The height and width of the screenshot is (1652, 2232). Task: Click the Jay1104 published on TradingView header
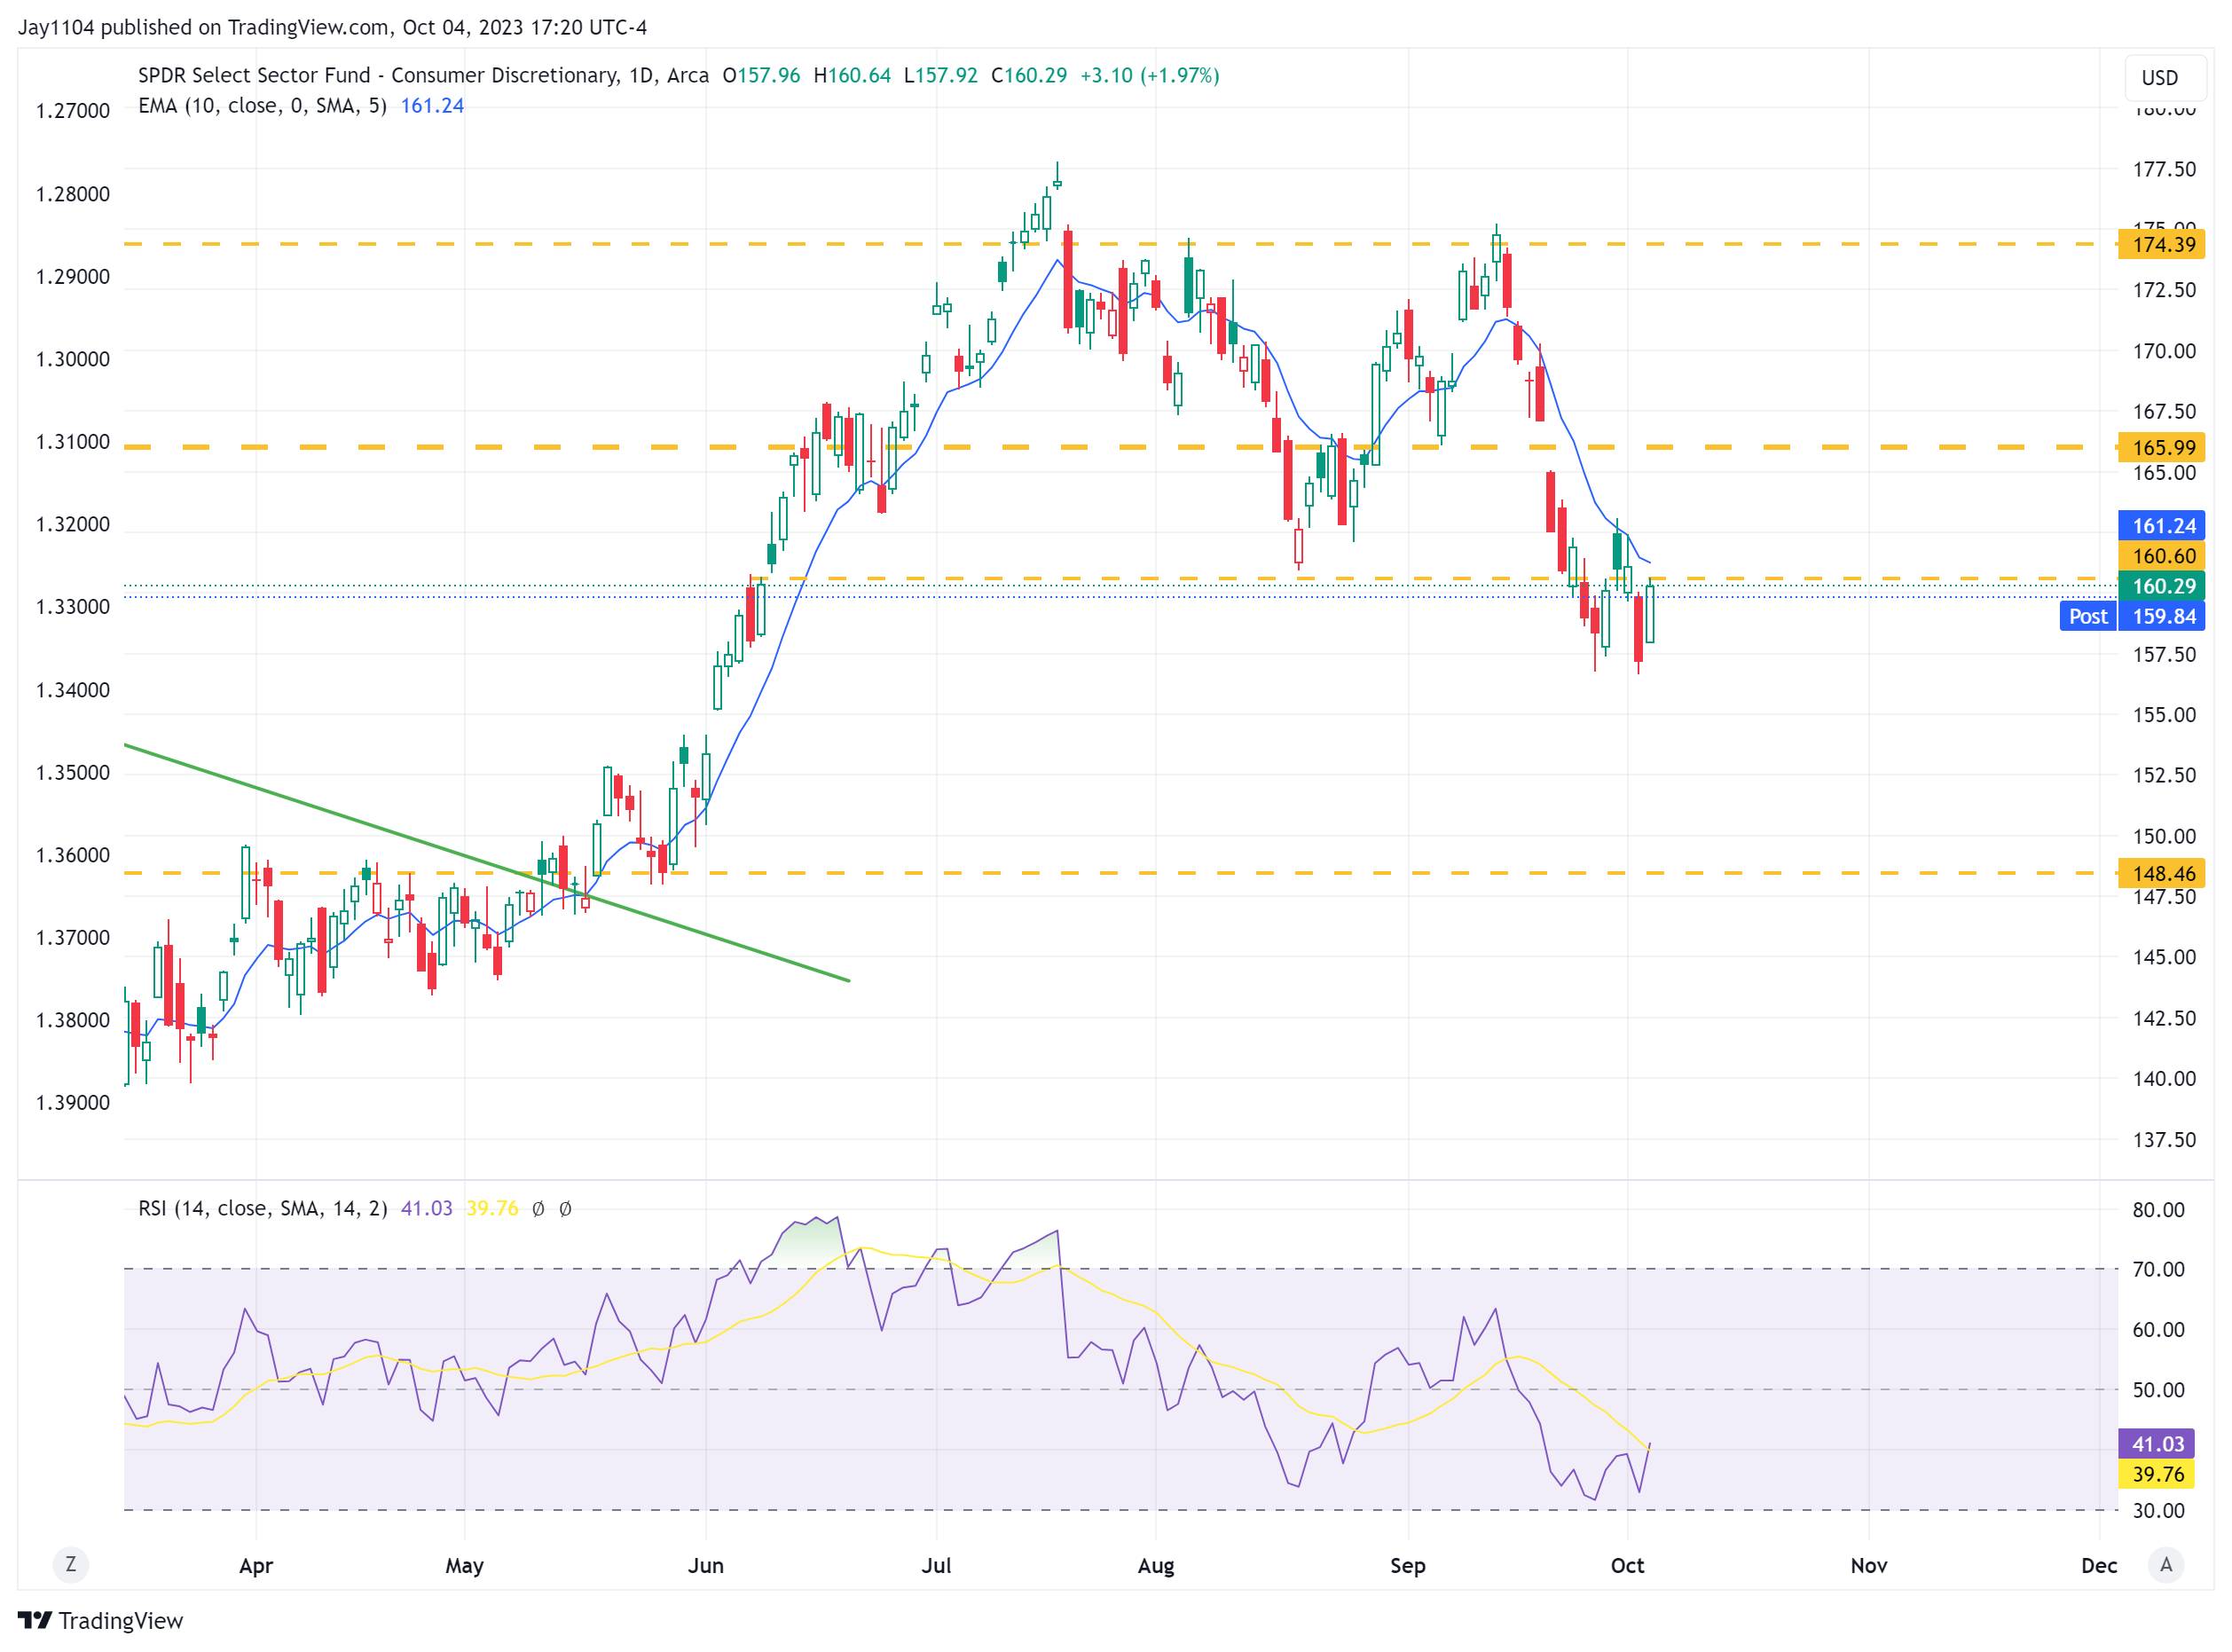tap(332, 27)
